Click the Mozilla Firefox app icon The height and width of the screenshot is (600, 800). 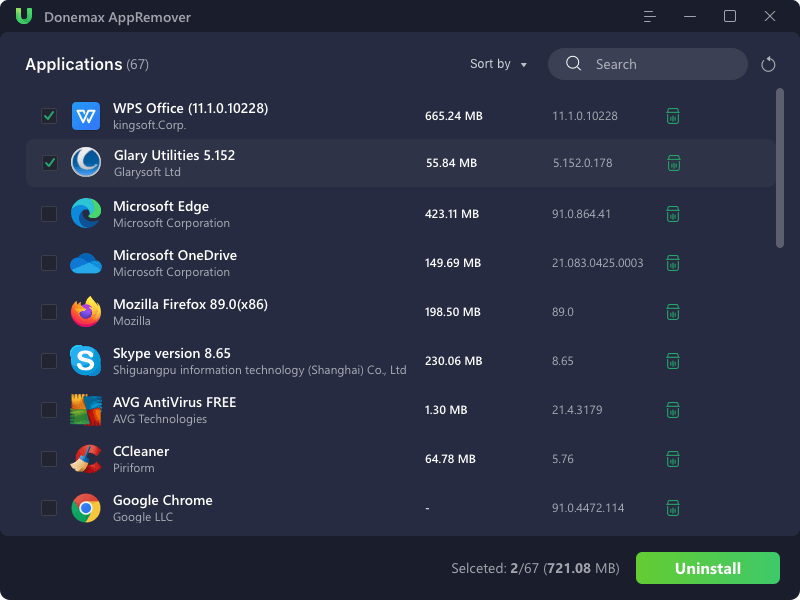click(x=86, y=312)
